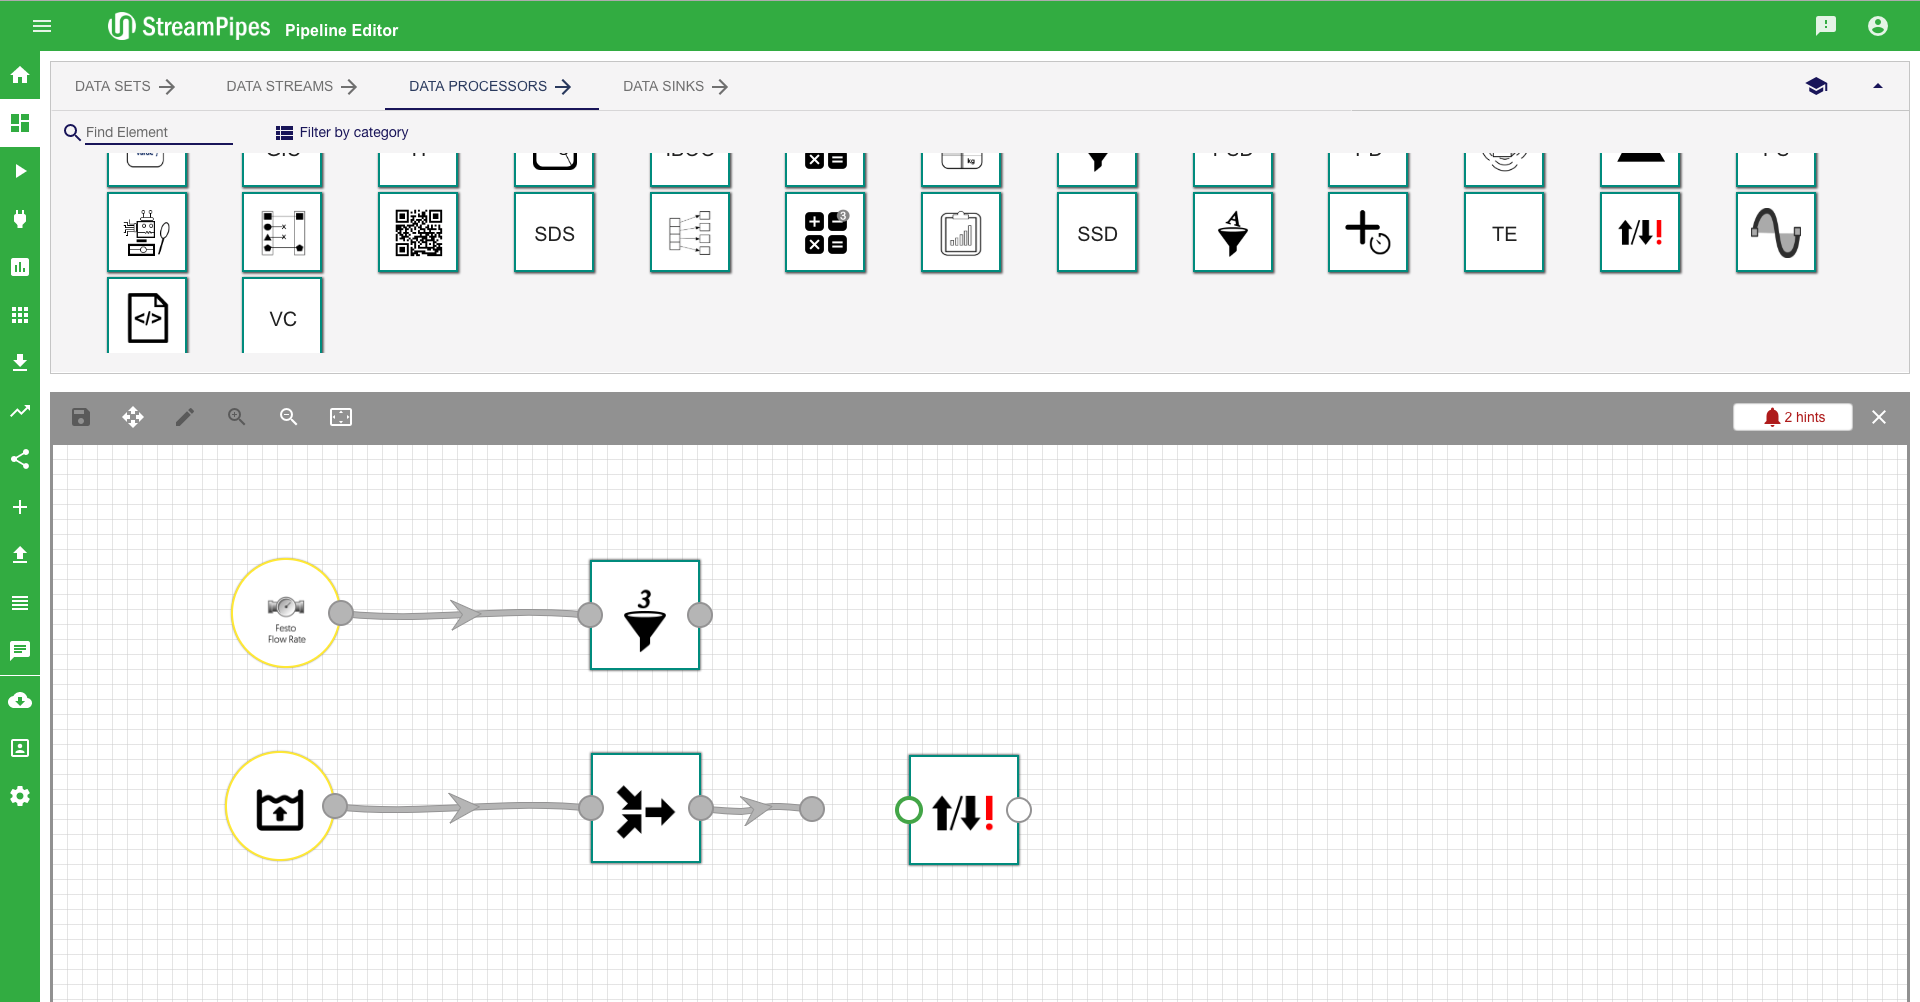Click the save pipeline icon
The image size is (1920, 1002).
pyautogui.click(x=81, y=417)
